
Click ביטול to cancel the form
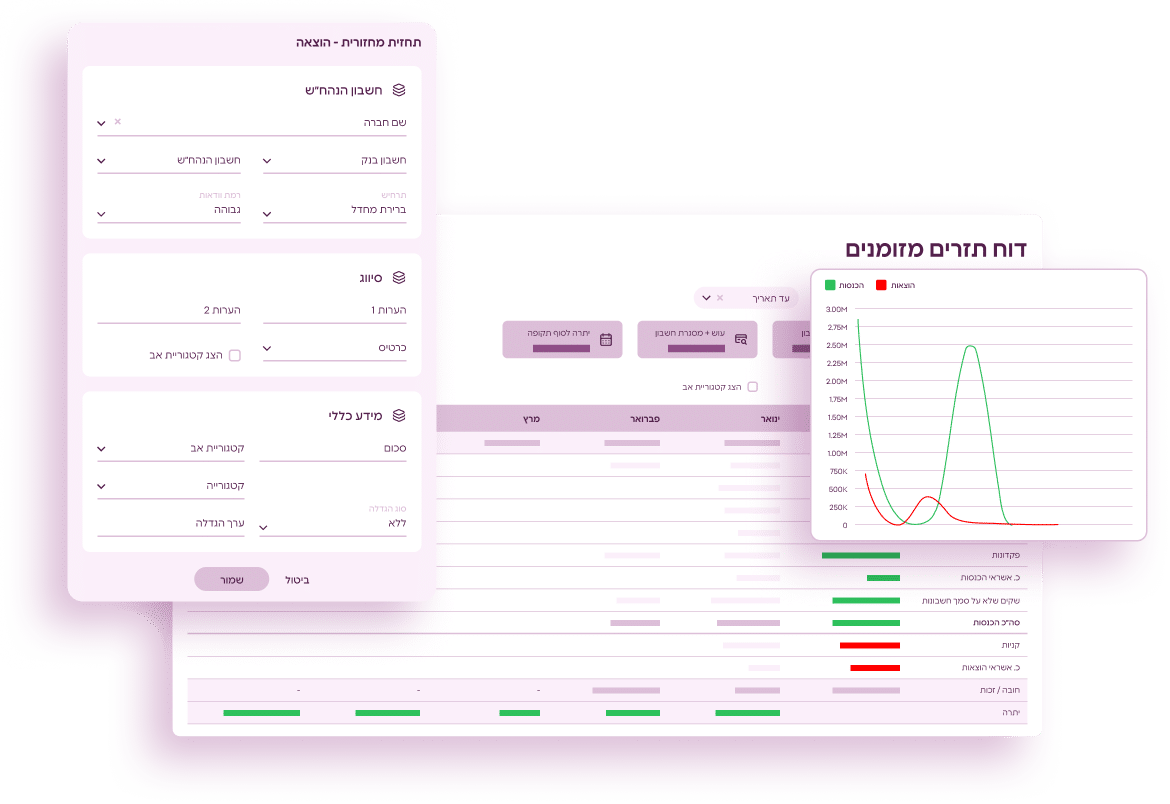pos(297,579)
